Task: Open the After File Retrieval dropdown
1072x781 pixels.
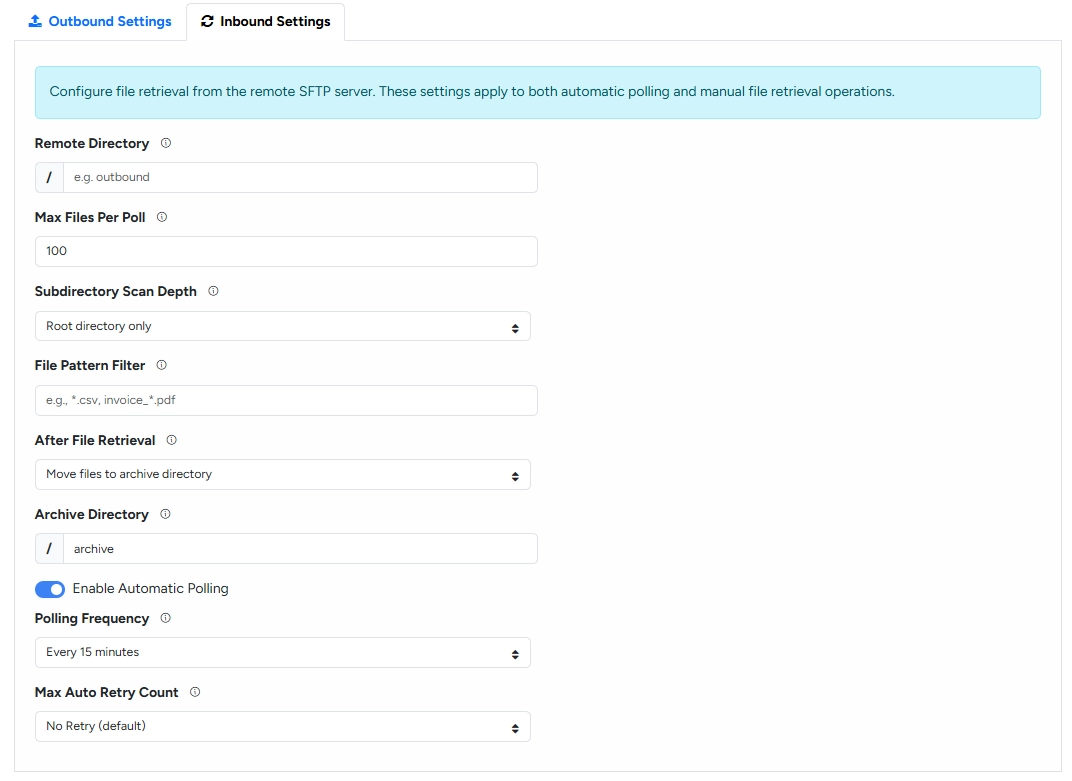Action: (x=282, y=475)
